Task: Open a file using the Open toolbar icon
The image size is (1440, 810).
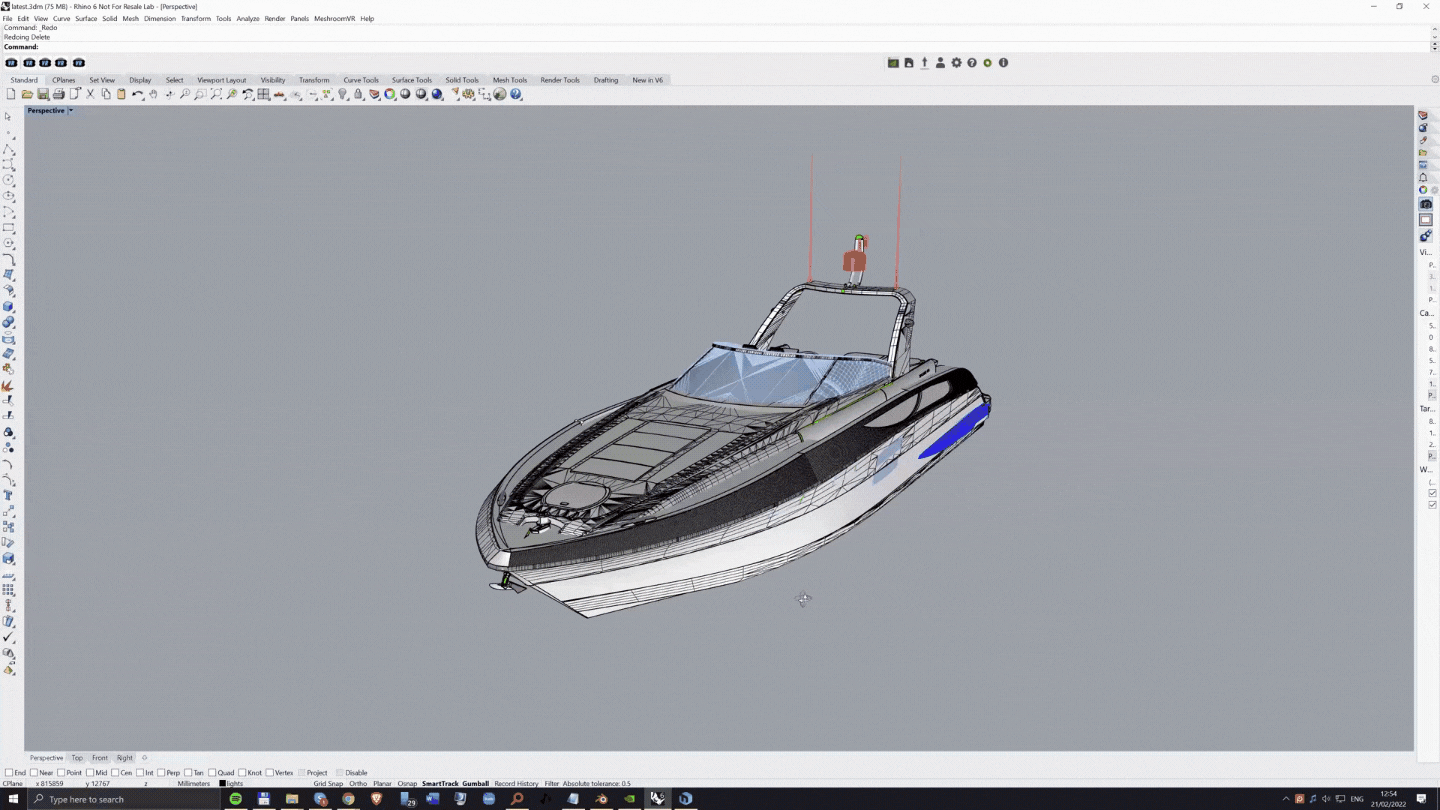Action: [x=27, y=94]
